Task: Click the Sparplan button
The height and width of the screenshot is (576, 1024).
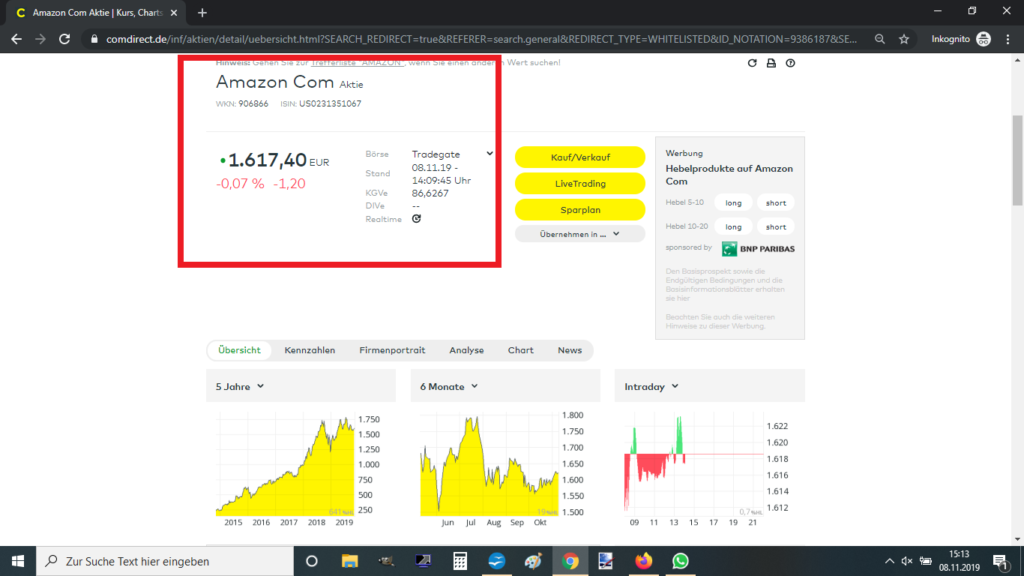Action: click(580, 210)
